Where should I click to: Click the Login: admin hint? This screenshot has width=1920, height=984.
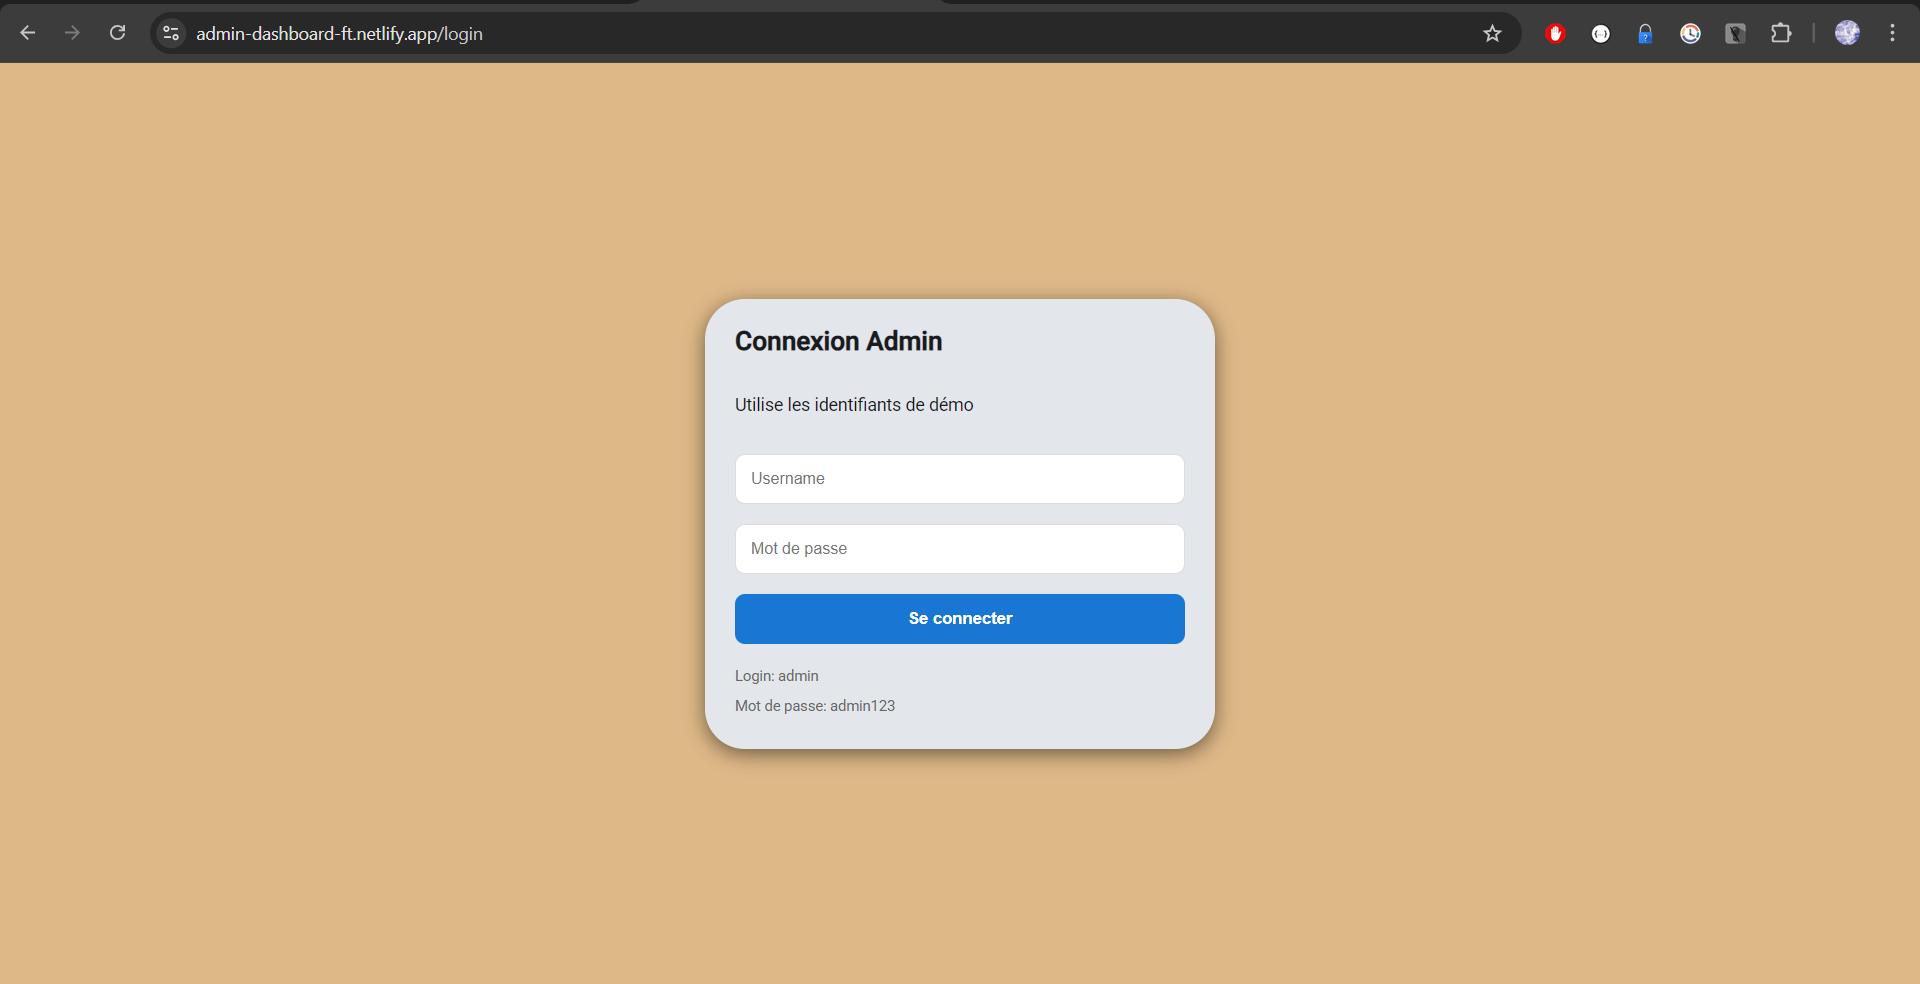click(x=777, y=676)
